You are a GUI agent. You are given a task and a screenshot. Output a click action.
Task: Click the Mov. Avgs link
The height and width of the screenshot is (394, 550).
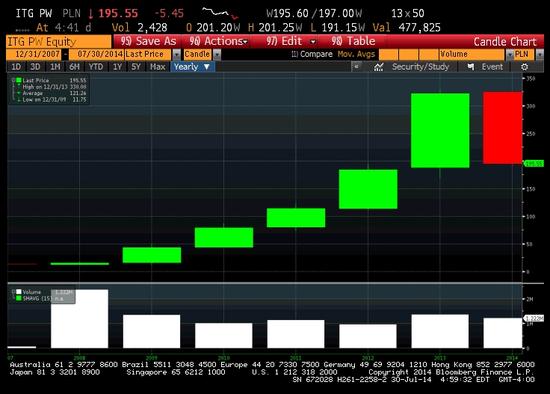click(356, 54)
